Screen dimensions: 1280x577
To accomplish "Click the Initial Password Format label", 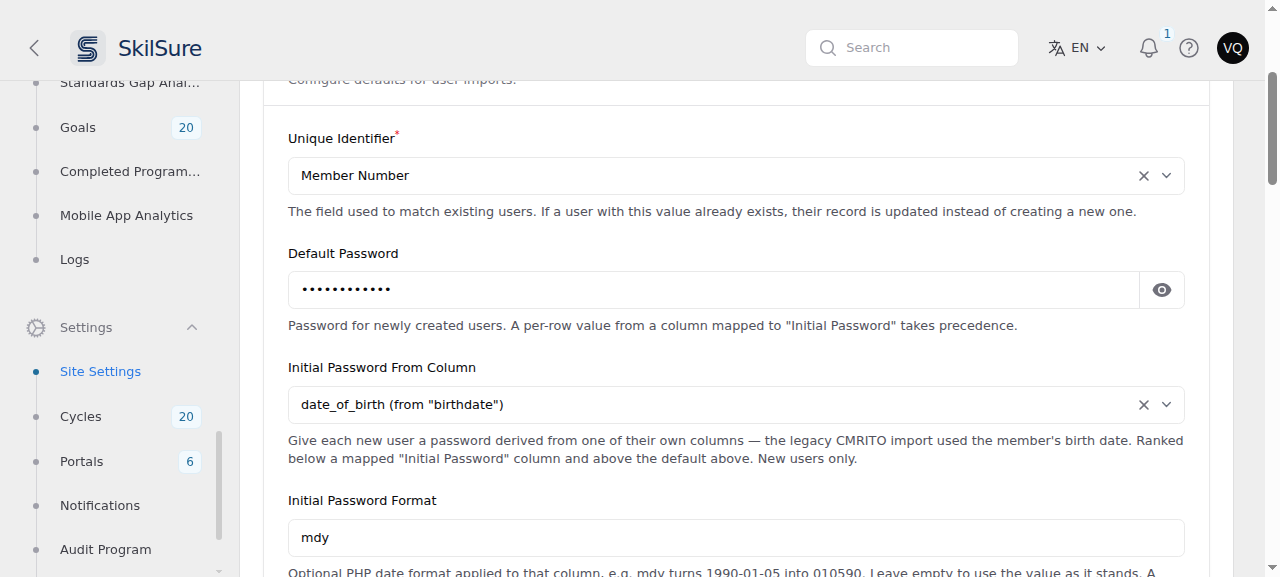I will (x=362, y=501).
